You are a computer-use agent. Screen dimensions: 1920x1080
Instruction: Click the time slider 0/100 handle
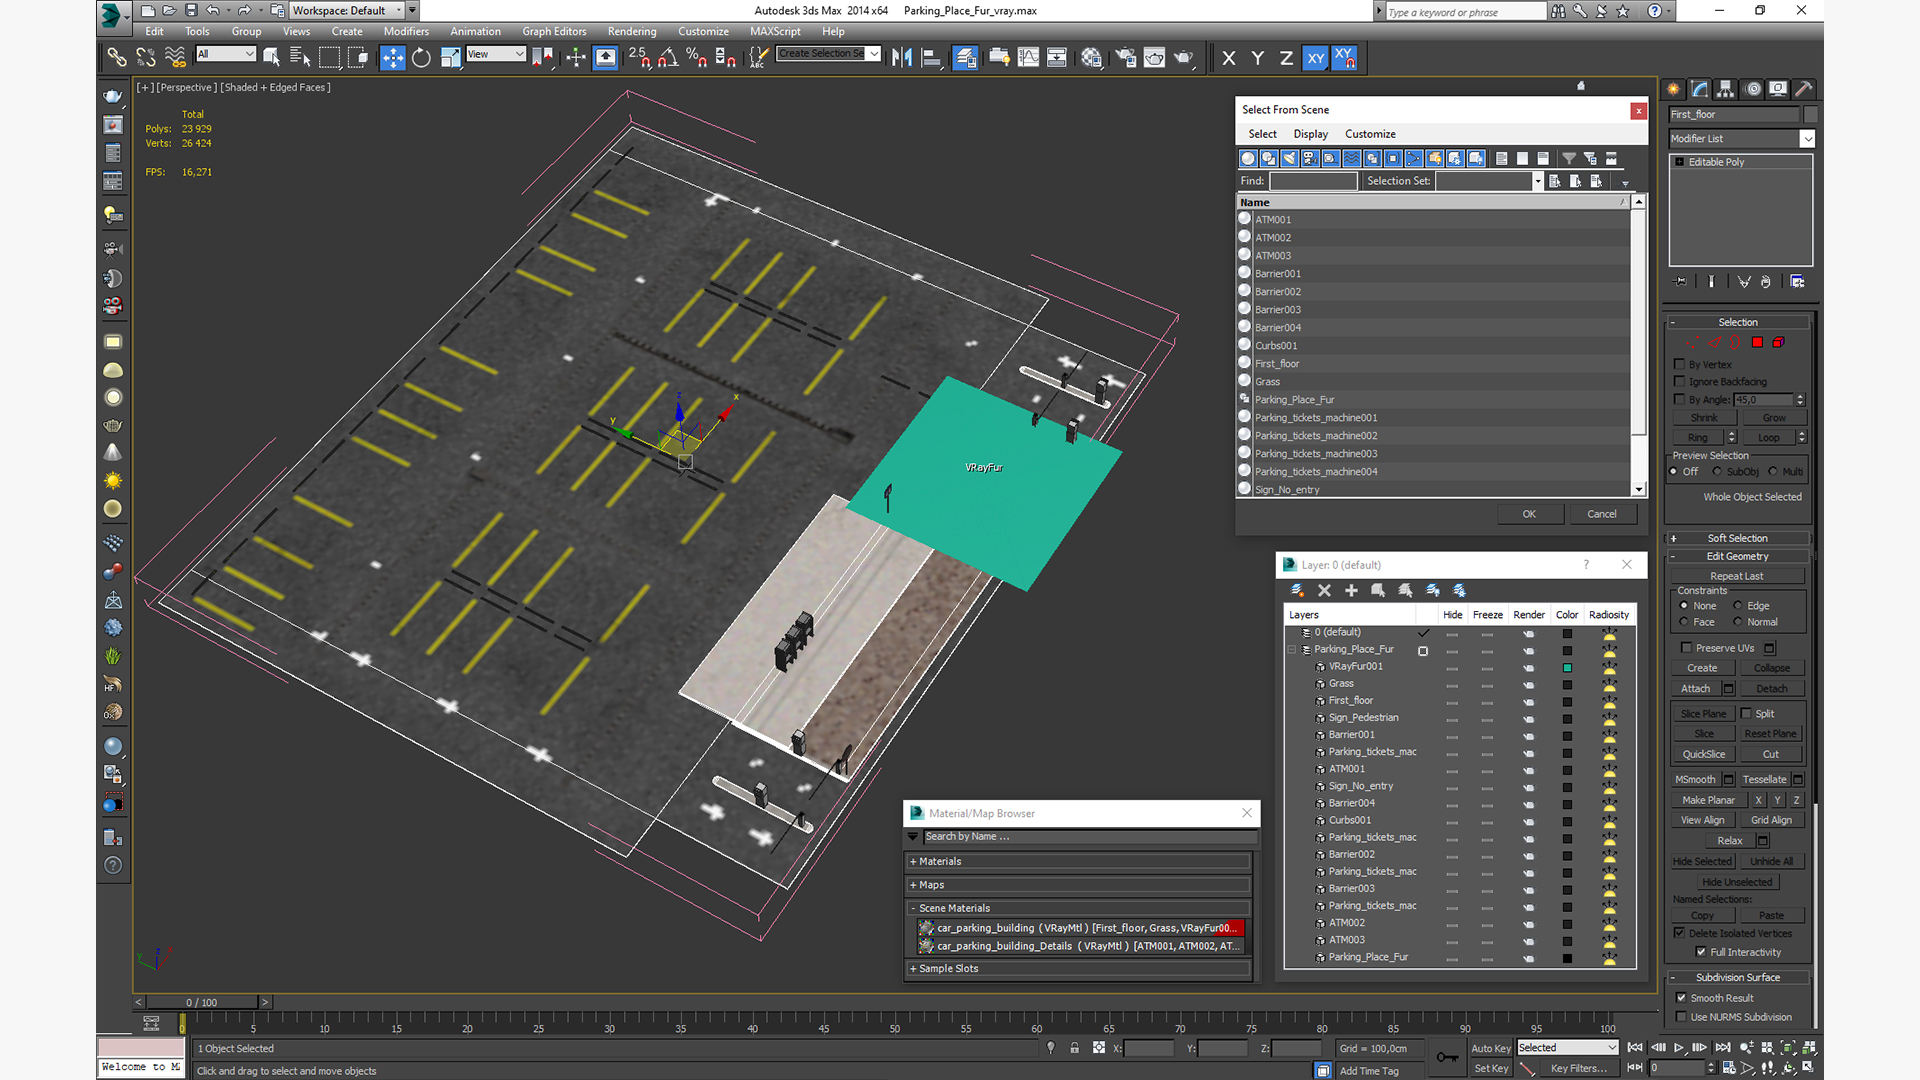coord(201,1002)
